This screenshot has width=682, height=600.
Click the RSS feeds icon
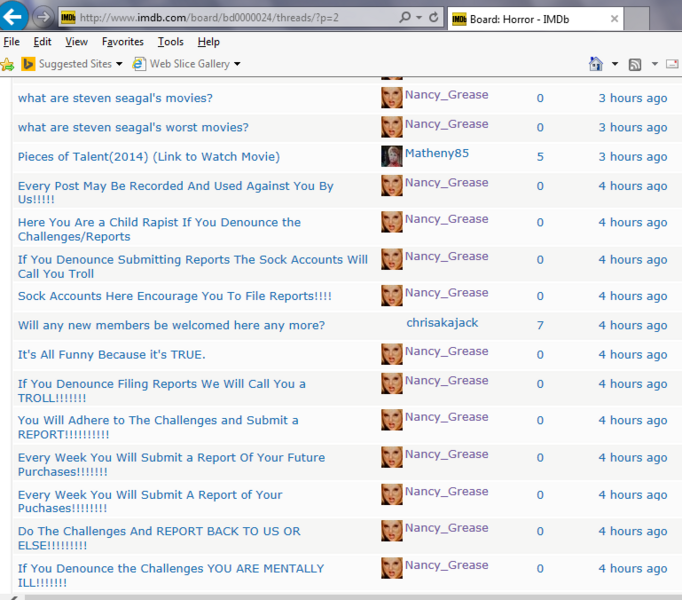tap(635, 64)
